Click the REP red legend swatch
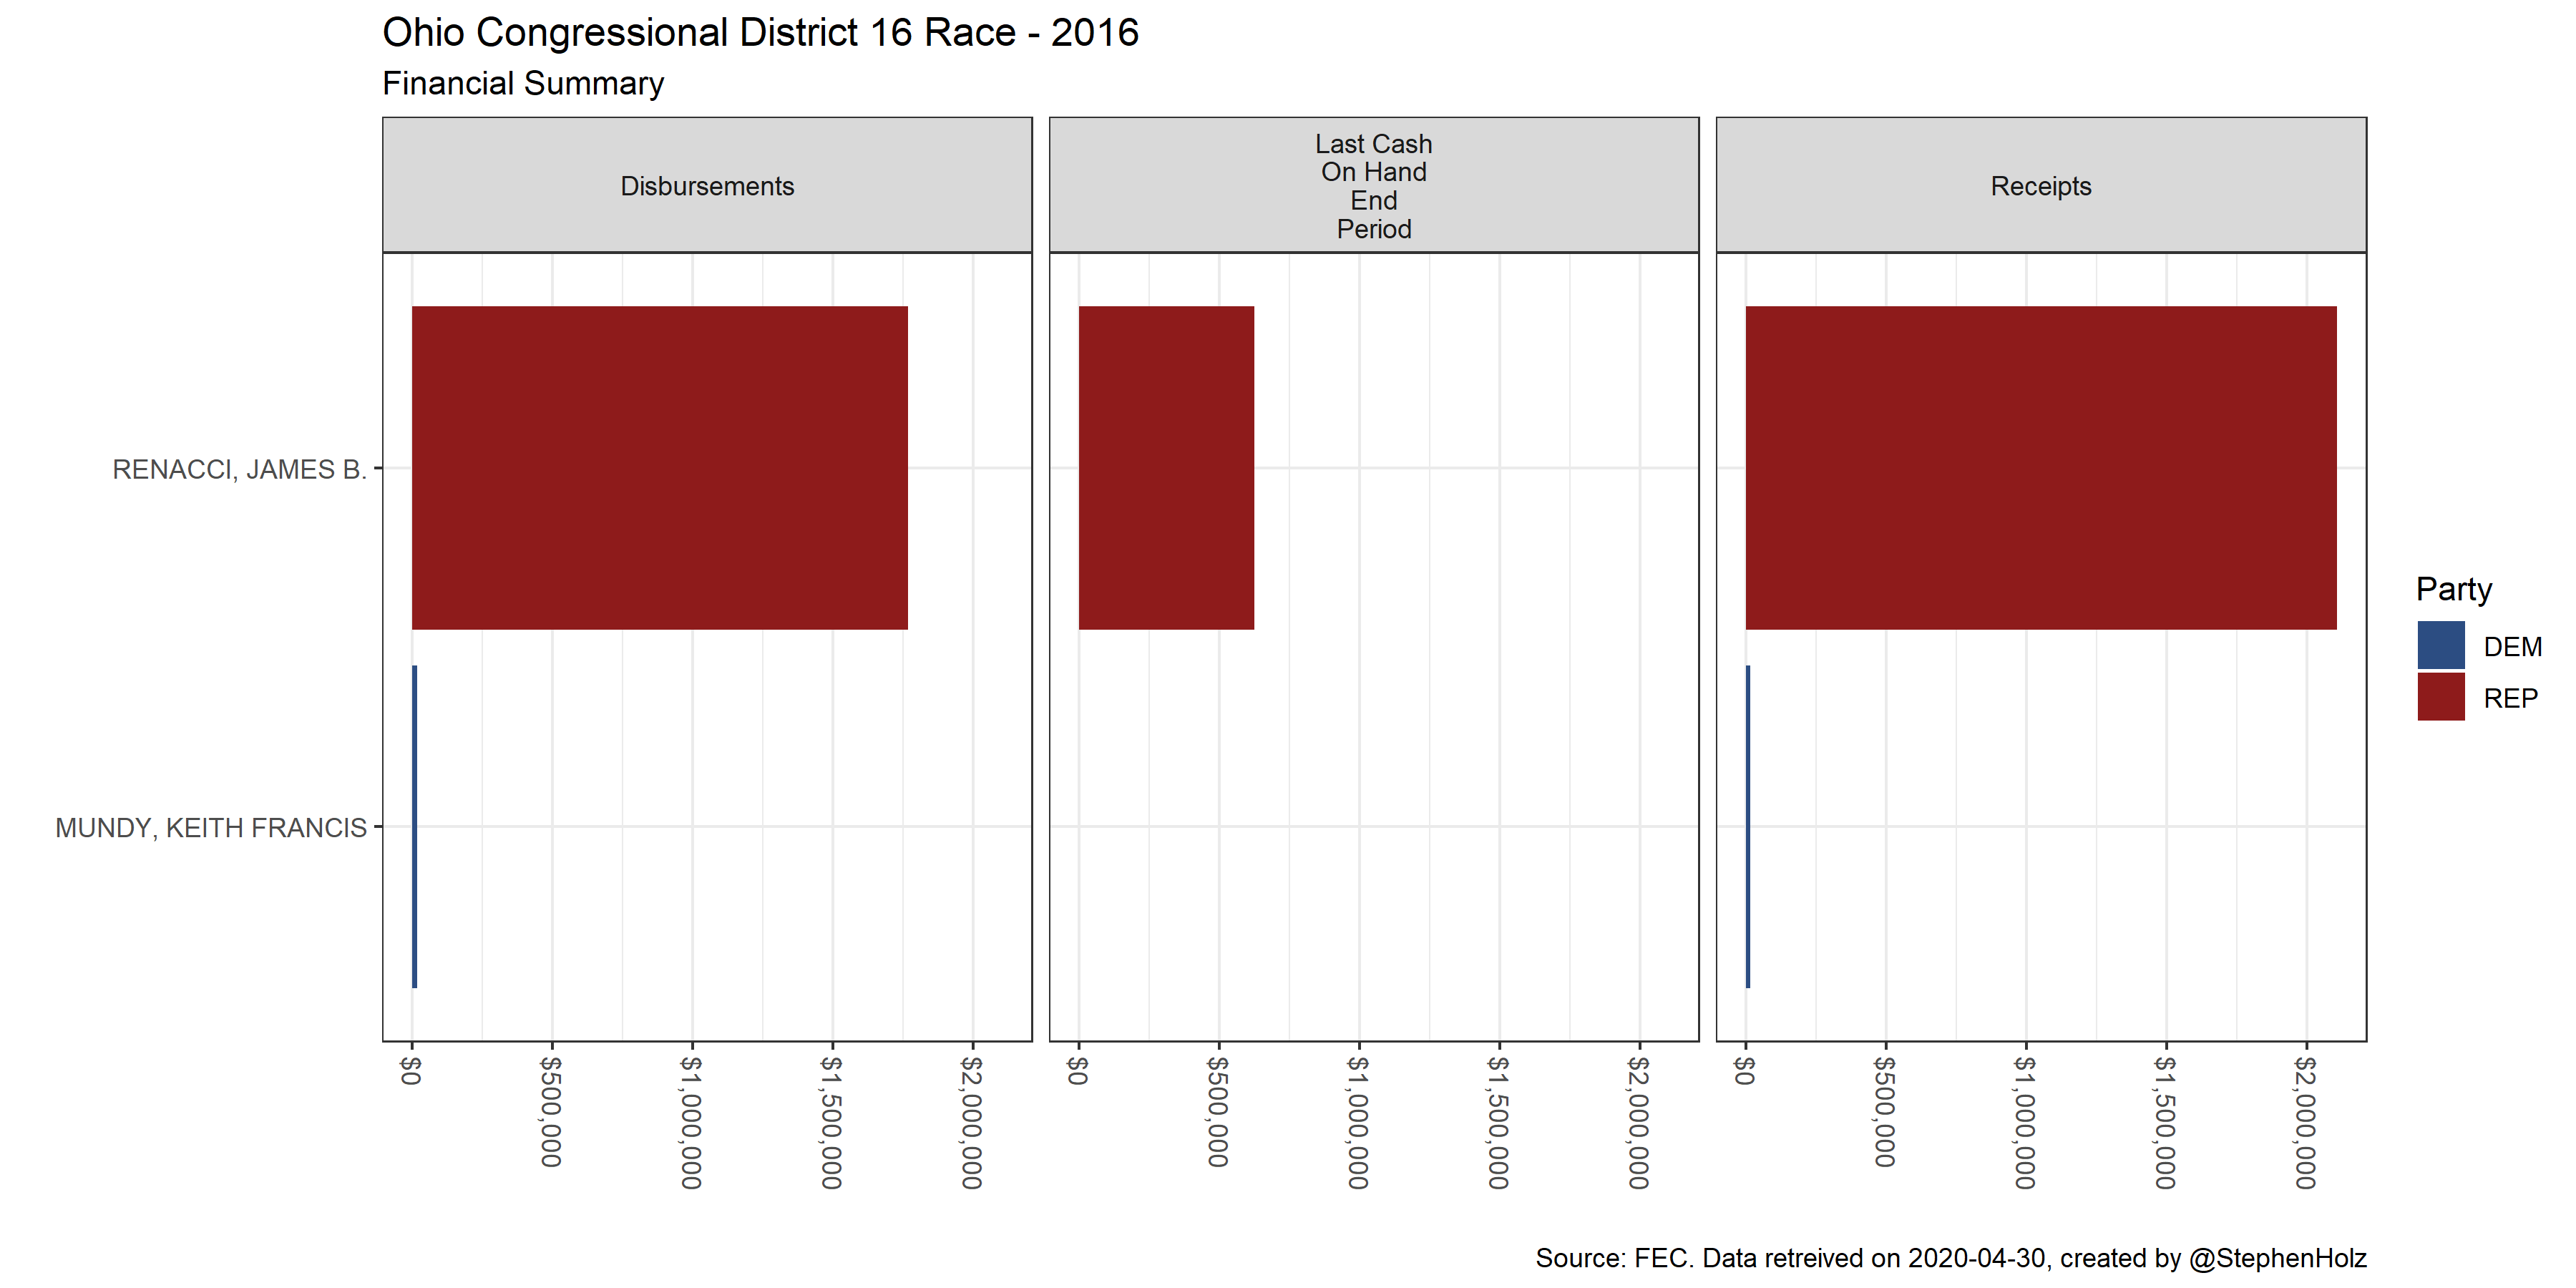2576x1288 pixels. (x=2440, y=697)
